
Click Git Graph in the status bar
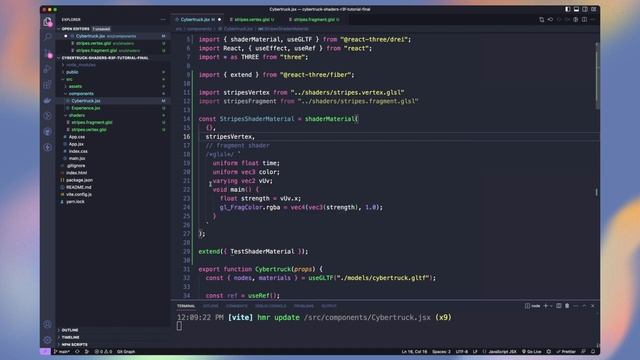click(126, 351)
